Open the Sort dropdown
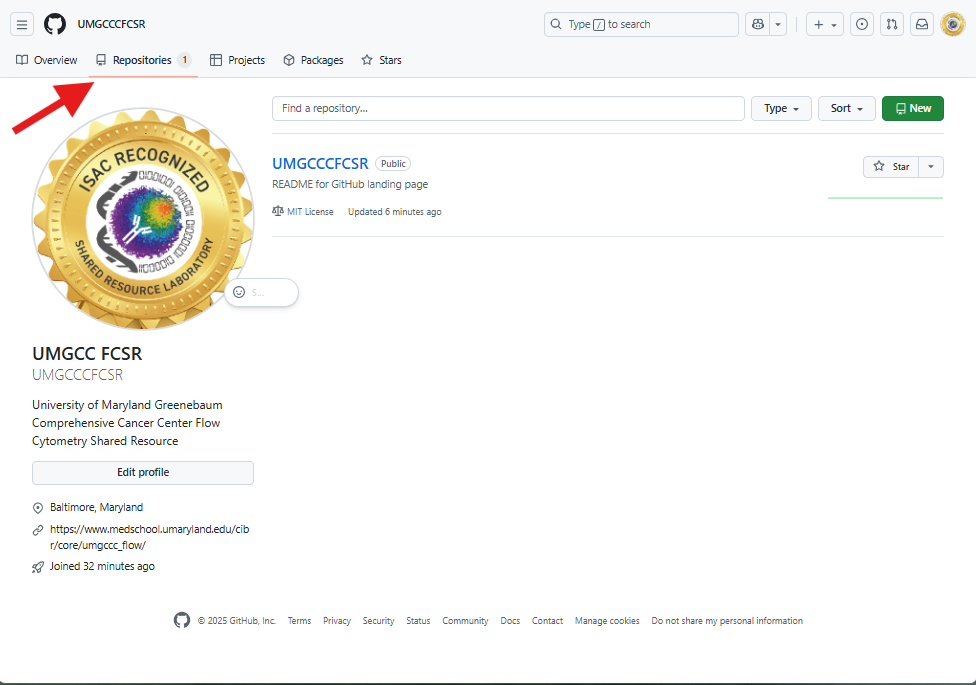The image size is (976, 685). click(846, 108)
